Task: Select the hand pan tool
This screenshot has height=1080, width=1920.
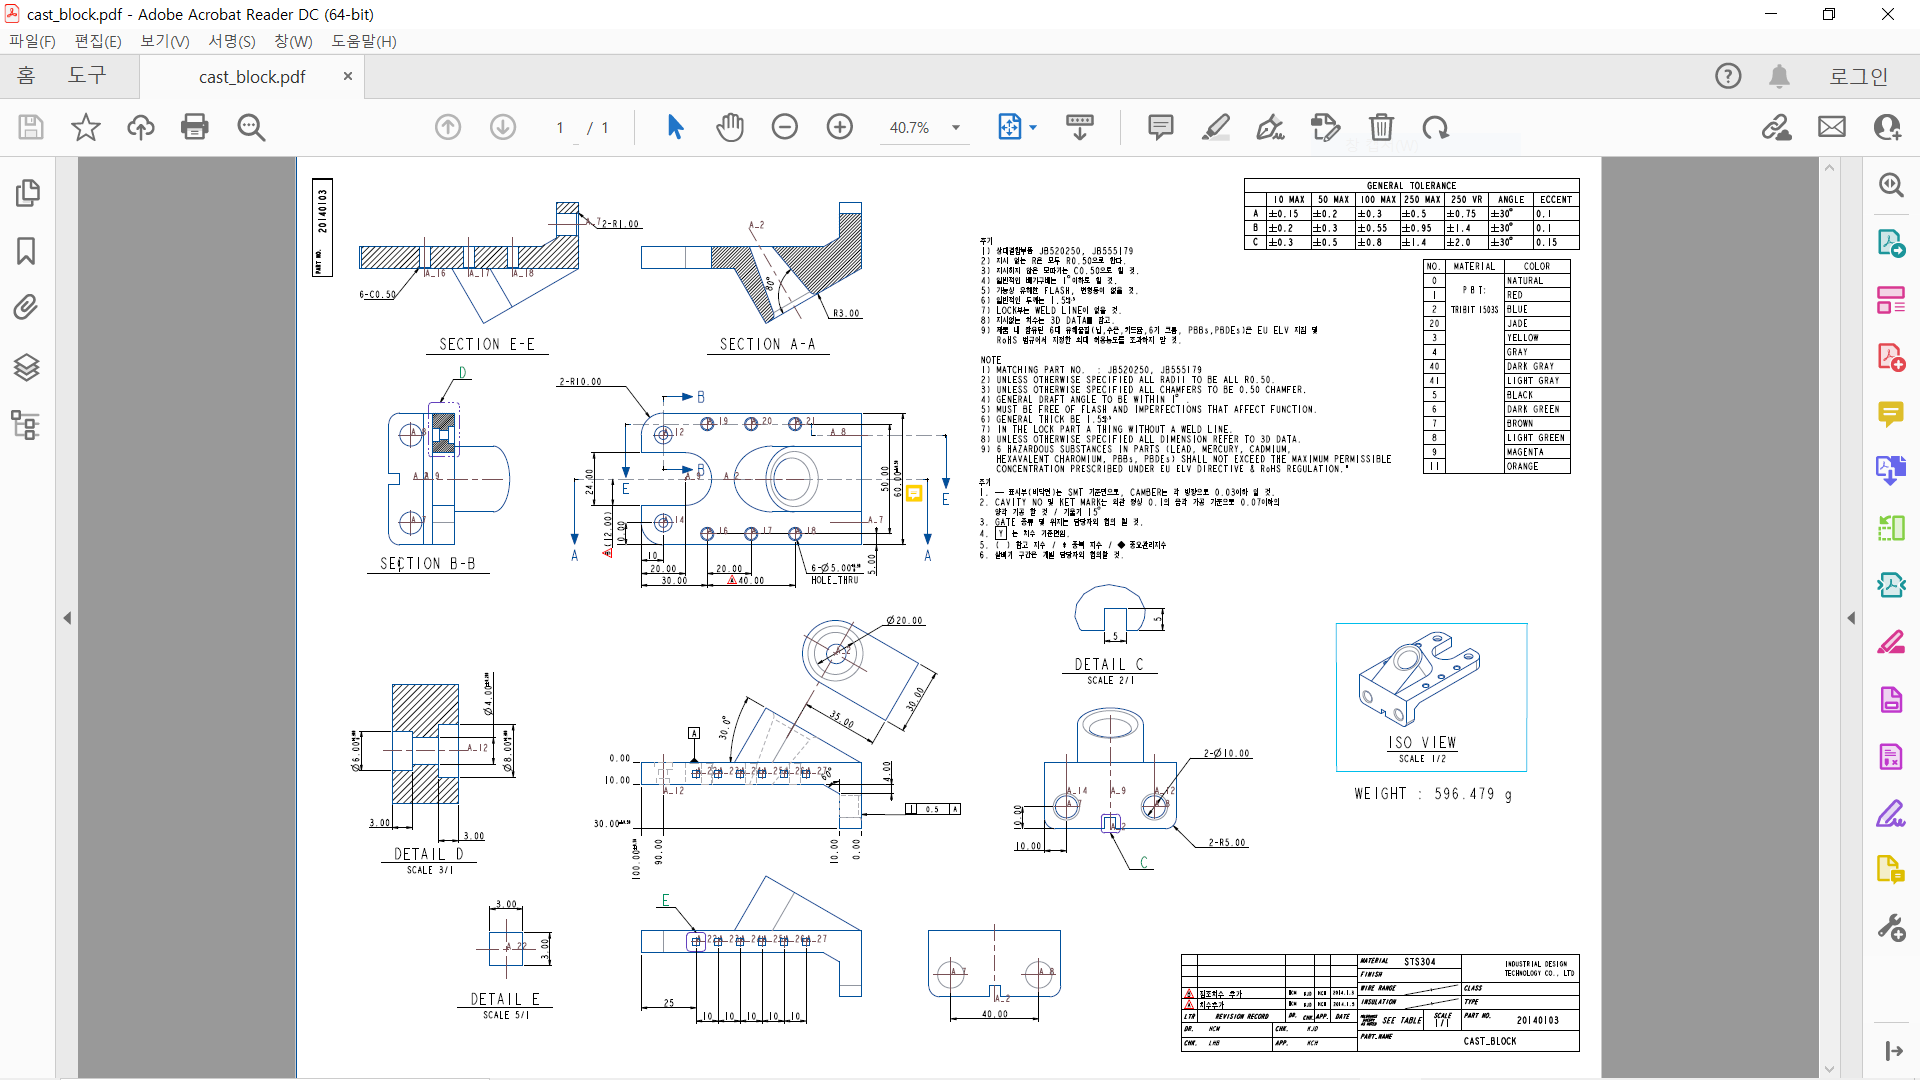Action: (x=730, y=127)
